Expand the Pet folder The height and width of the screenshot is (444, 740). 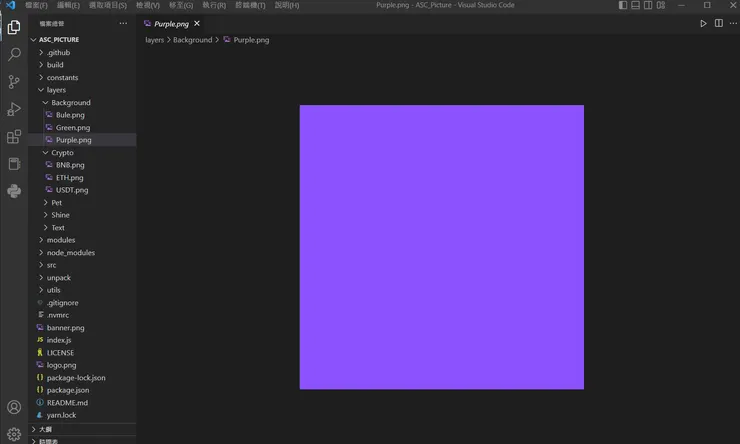(x=82, y=202)
